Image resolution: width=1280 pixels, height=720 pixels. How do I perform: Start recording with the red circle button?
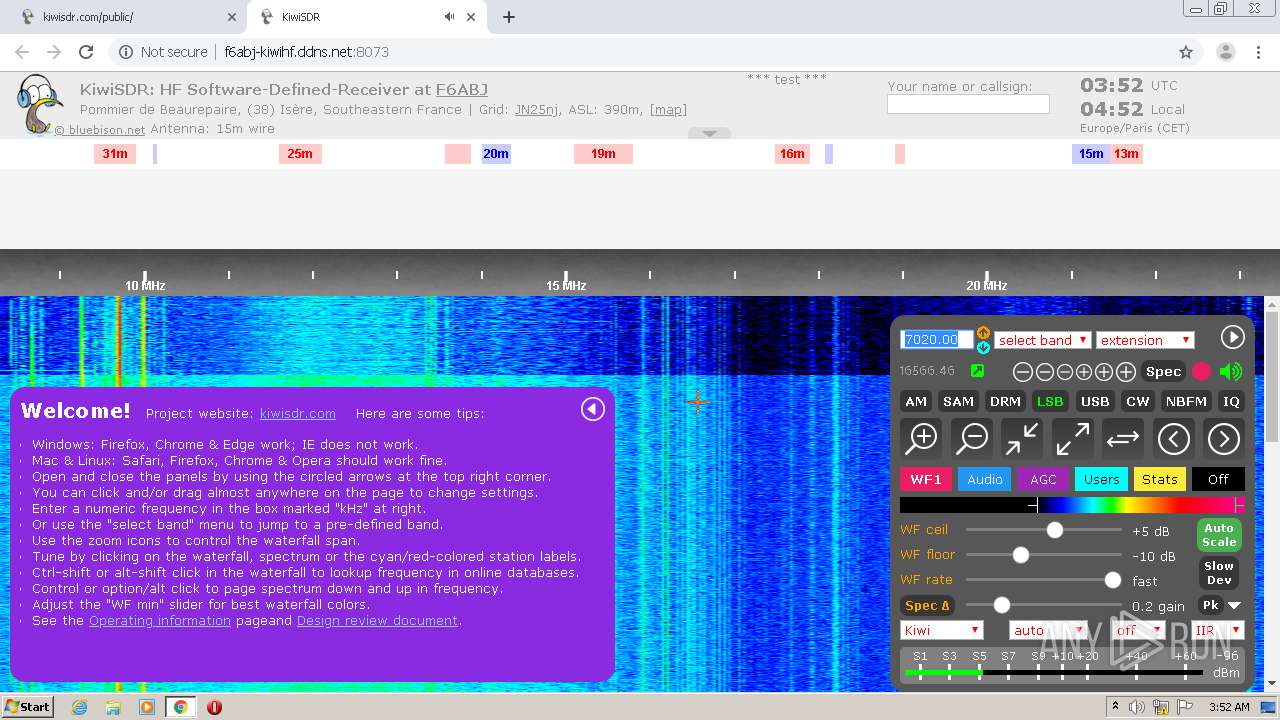click(1201, 371)
